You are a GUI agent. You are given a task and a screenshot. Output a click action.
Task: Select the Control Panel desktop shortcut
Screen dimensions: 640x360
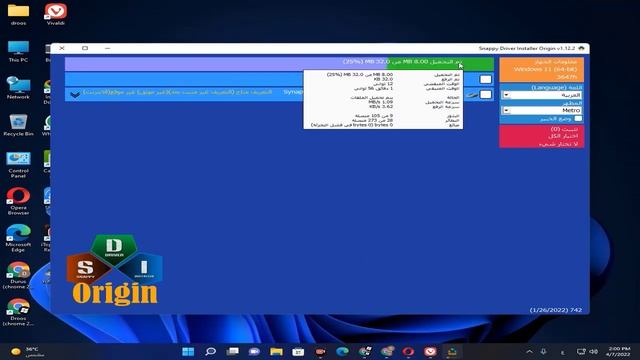point(18,164)
